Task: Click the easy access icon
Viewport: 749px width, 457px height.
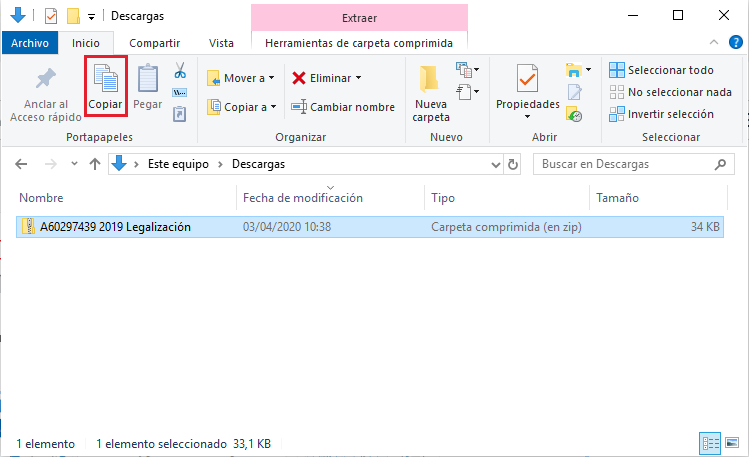Action: click(x=467, y=91)
